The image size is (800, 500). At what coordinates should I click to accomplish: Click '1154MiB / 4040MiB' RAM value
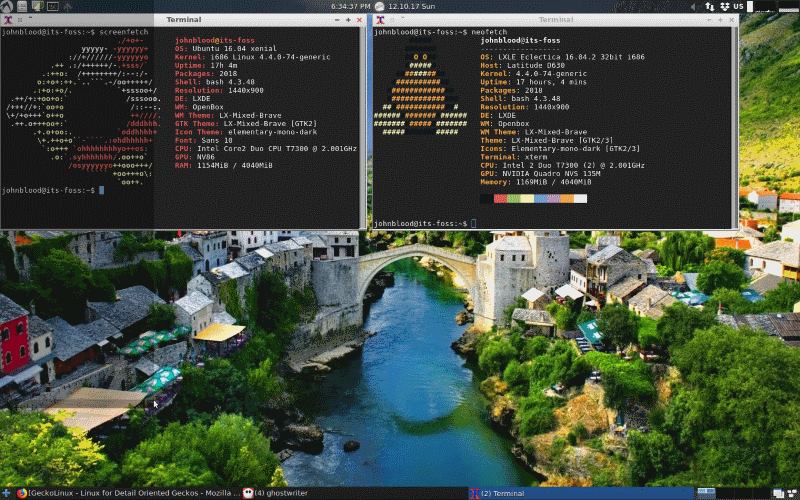pyautogui.click(x=235, y=165)
